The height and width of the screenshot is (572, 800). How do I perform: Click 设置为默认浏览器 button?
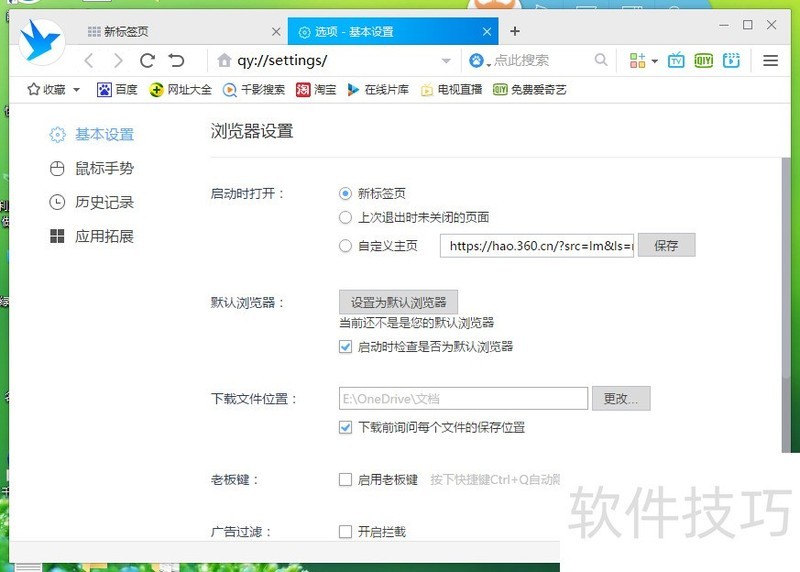click(x=398, y=302)
